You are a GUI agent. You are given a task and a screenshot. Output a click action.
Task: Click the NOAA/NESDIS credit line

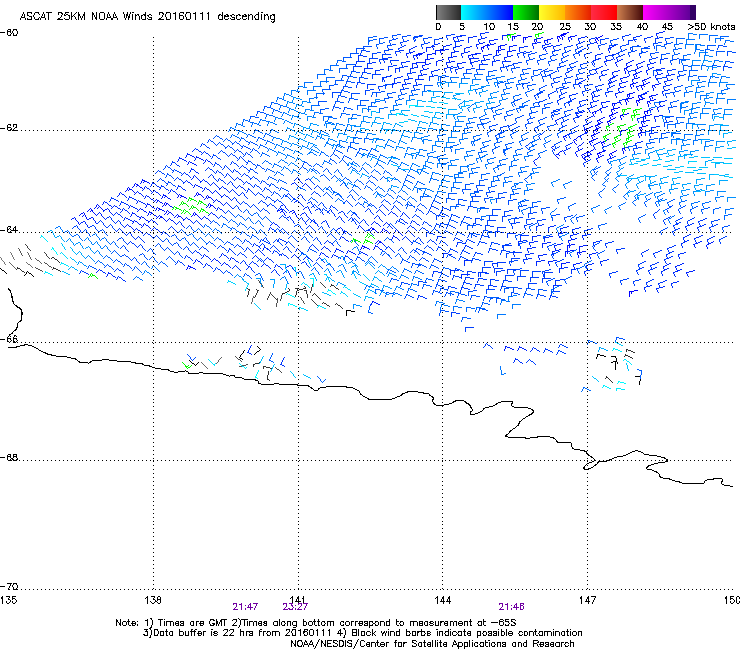pyautogui.click(x=432, y=644)
